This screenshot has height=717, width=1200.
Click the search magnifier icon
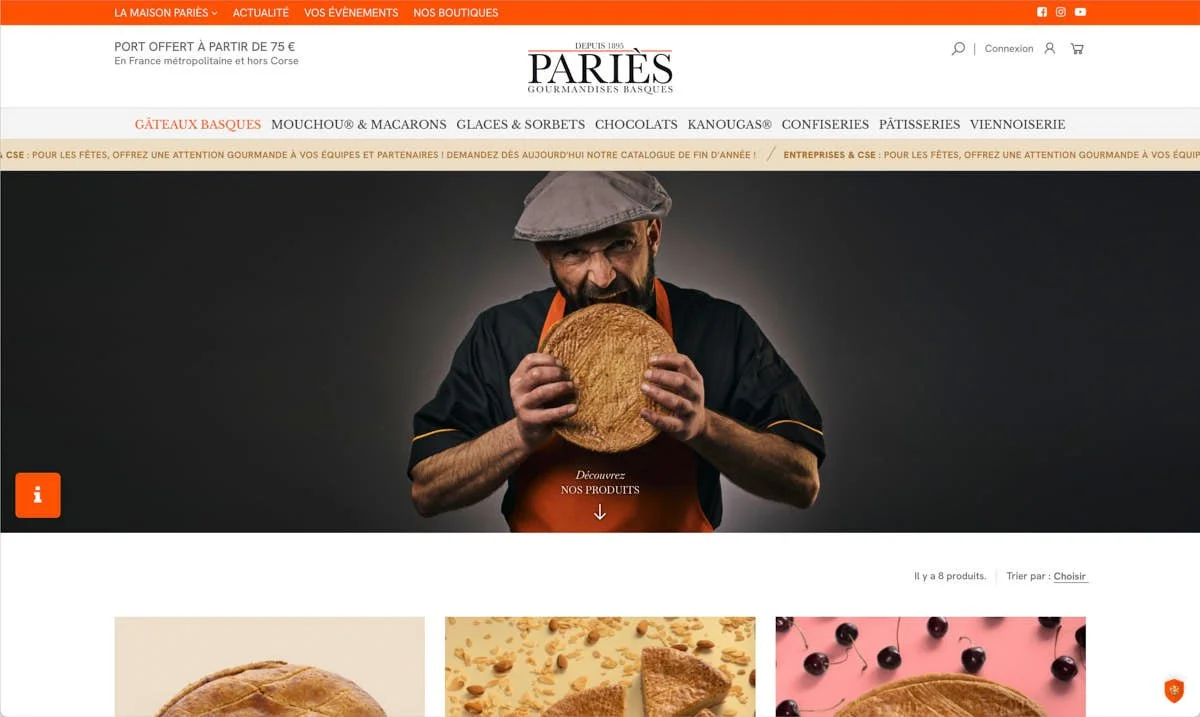[958, 48]
